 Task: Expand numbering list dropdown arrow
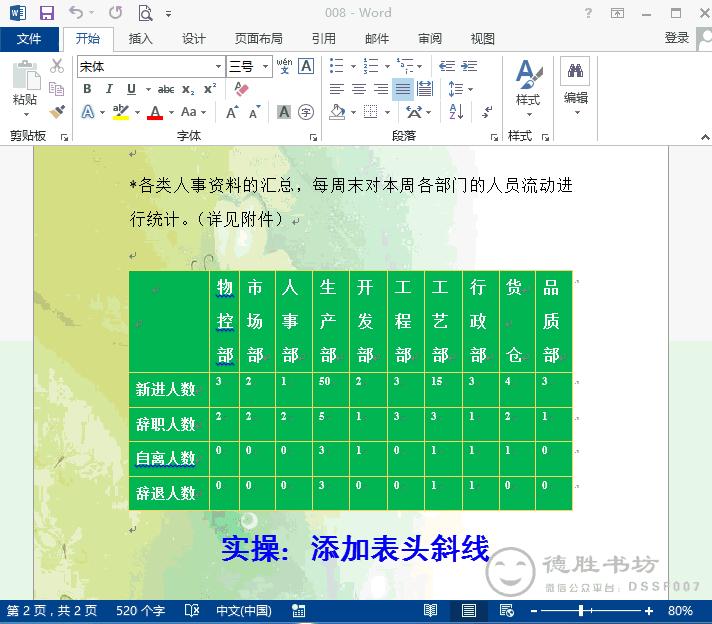(x=387, y=67)
